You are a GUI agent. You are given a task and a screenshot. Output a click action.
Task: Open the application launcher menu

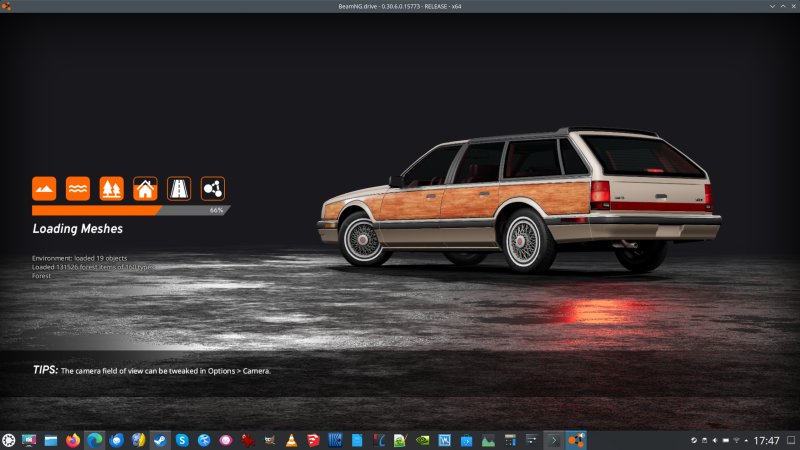tap(9, 440)
